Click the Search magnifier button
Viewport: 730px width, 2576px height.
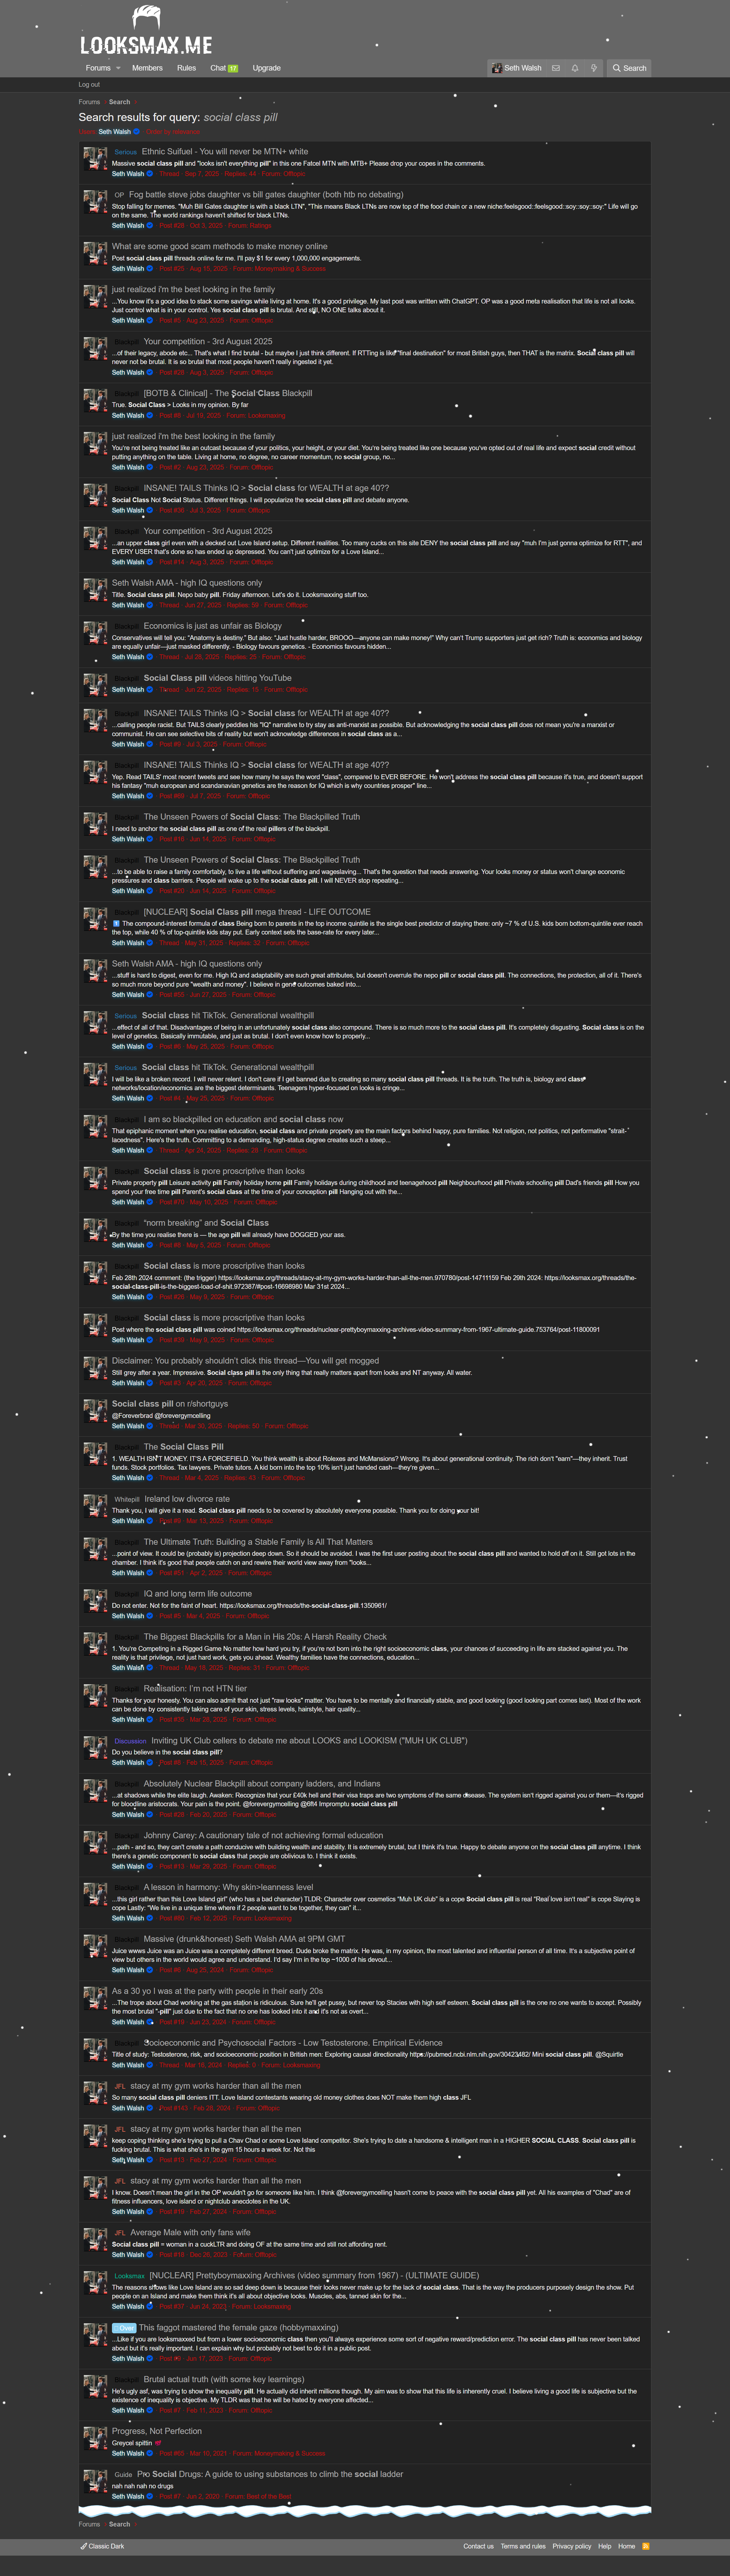point(629,68)
